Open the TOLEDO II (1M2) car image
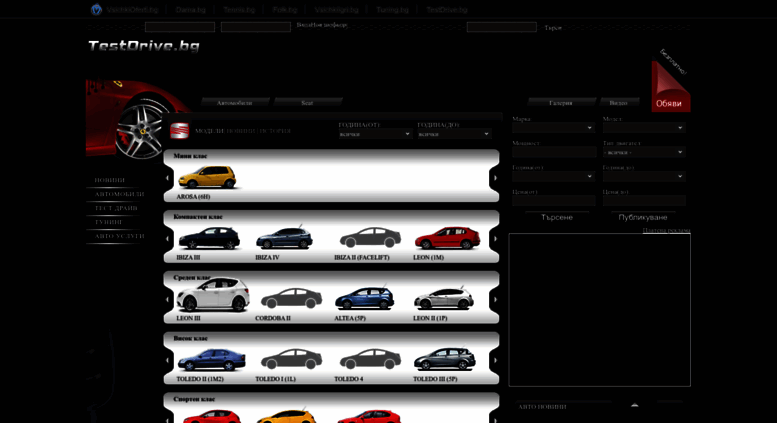Image resolution: width=777 pixels, height=423 pixels. tap(212, 360)
